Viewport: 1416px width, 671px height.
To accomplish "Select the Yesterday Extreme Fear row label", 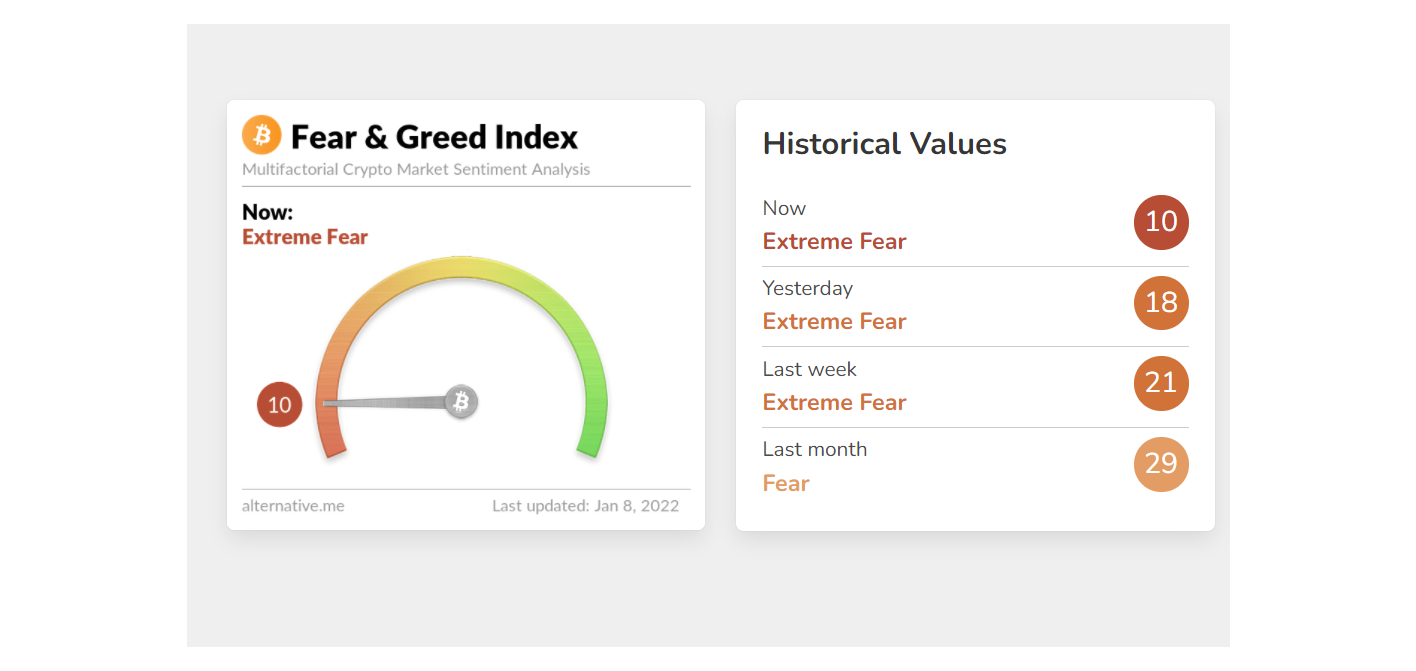I will tap(835, 321).
